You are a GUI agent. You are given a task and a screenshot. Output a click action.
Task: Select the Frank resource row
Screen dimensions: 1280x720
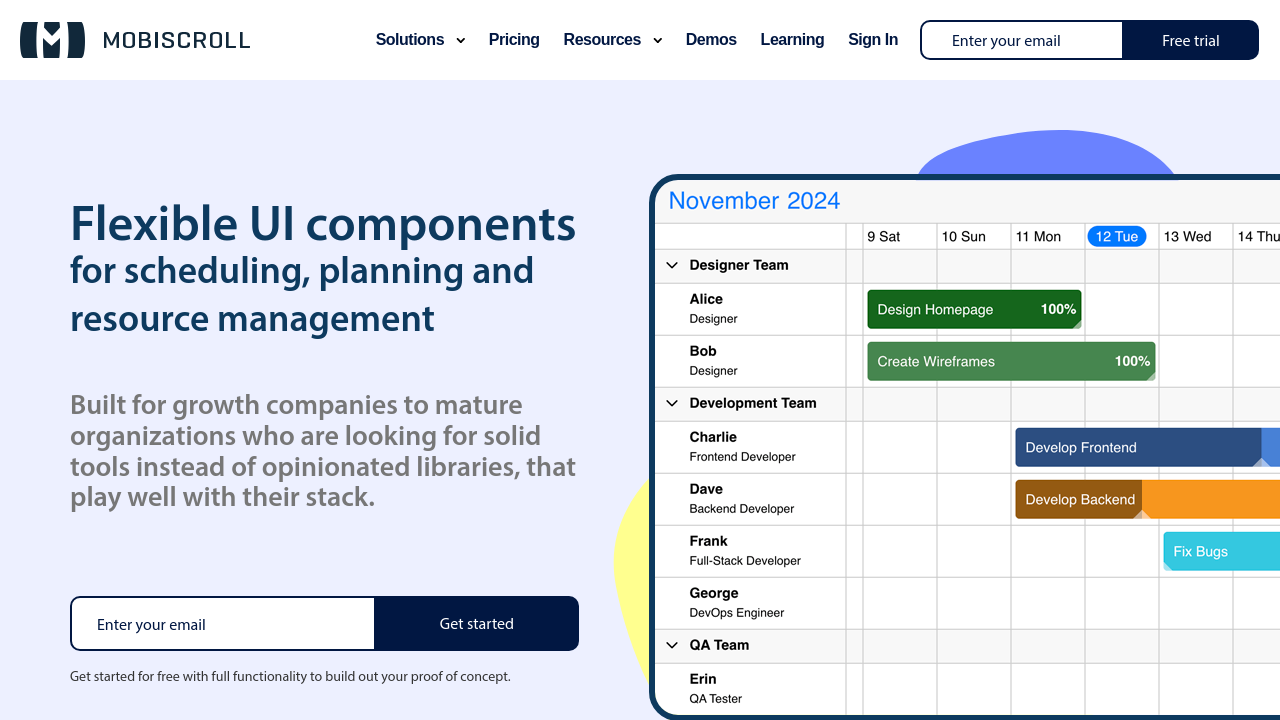pos(751,551)
